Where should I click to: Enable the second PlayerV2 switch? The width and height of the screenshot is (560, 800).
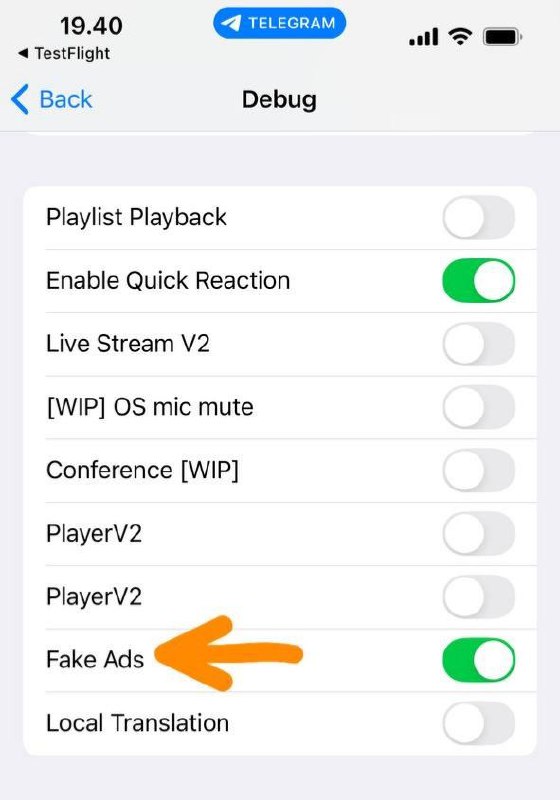[478, 597]
